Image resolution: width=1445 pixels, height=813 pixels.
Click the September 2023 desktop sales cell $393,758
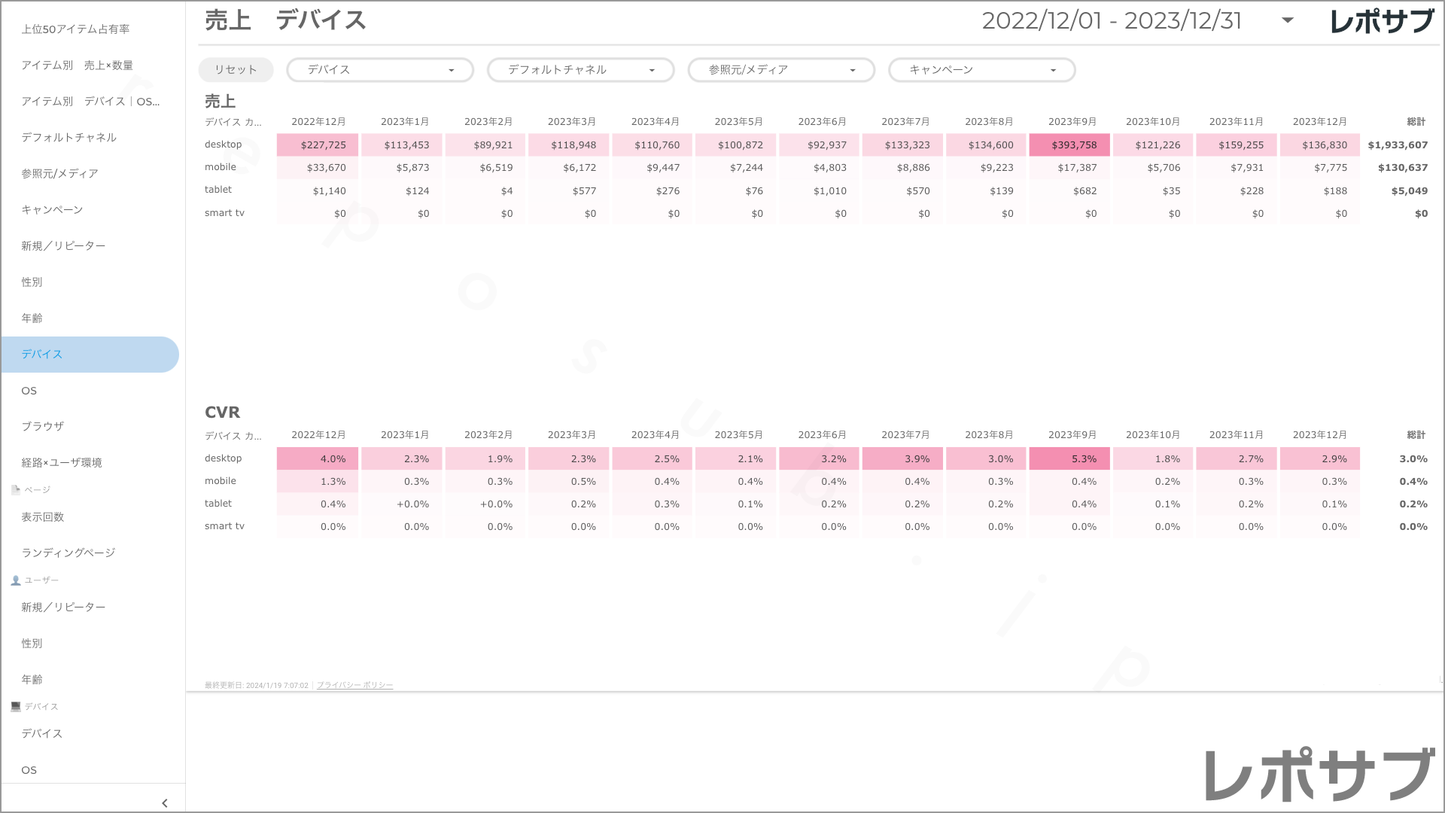1069,145
